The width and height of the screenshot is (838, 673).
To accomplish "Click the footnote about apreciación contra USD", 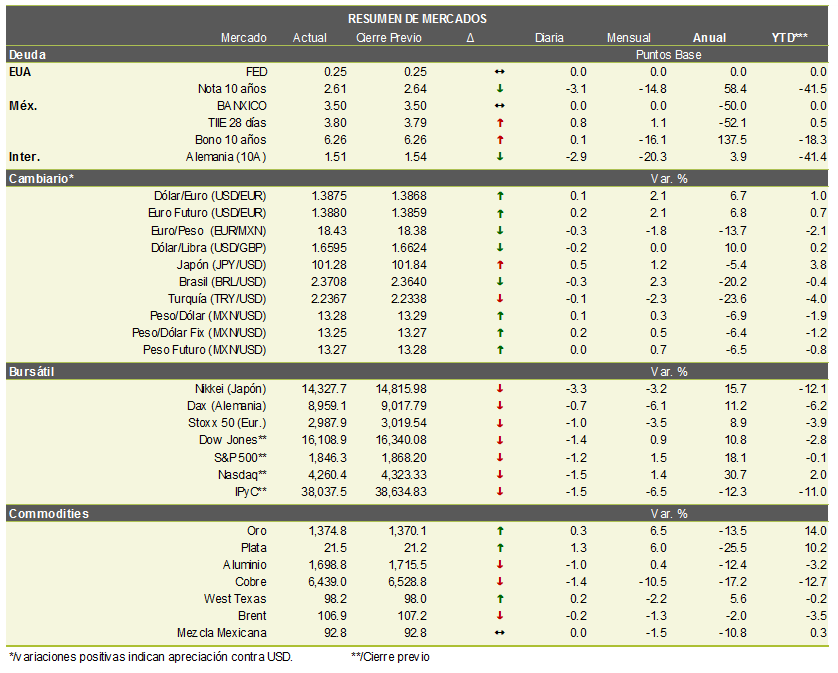I will pos(151,656).
